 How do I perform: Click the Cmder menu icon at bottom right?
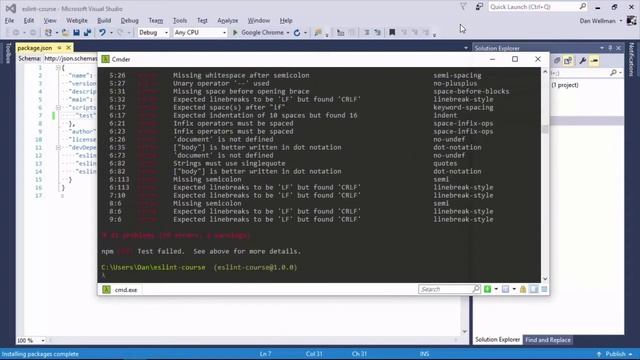[544, 289]
